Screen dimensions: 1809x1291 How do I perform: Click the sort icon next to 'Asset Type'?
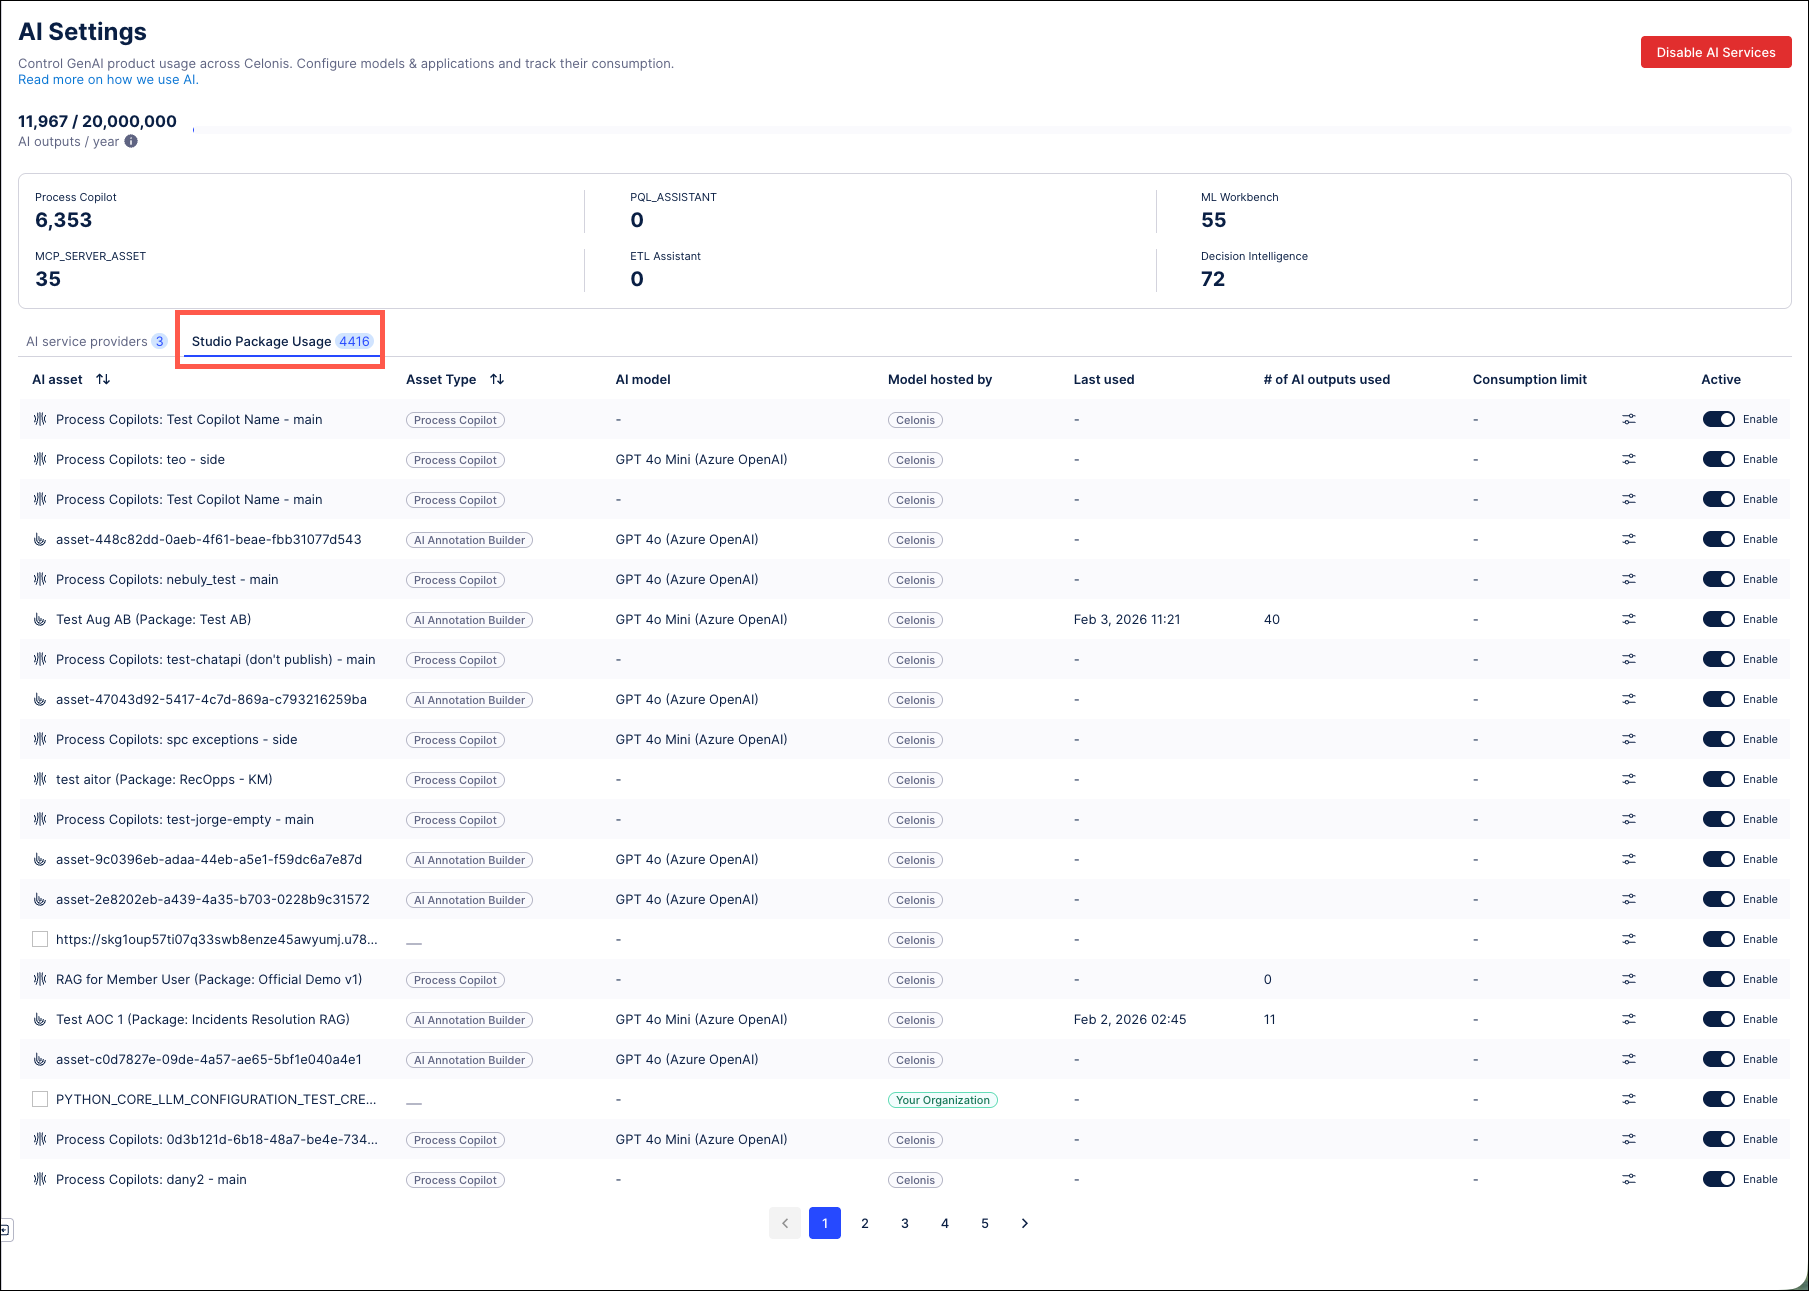click(497, 379)
